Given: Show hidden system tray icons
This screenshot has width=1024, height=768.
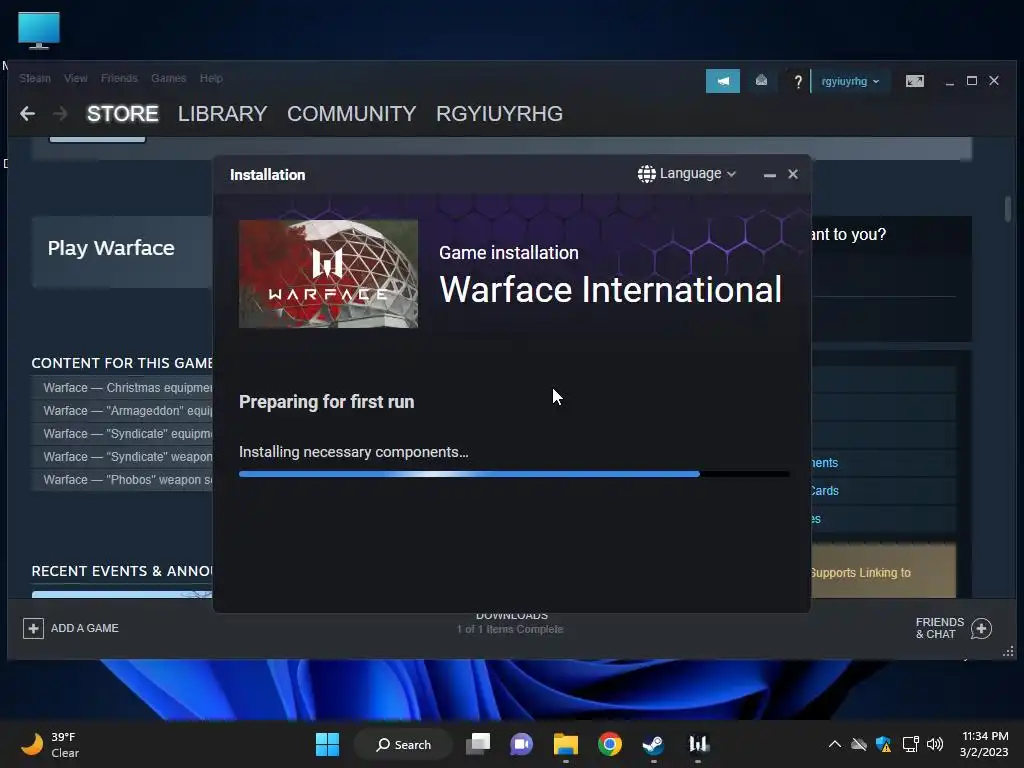Looking at the screenshot, I should [x=835, y=744].
